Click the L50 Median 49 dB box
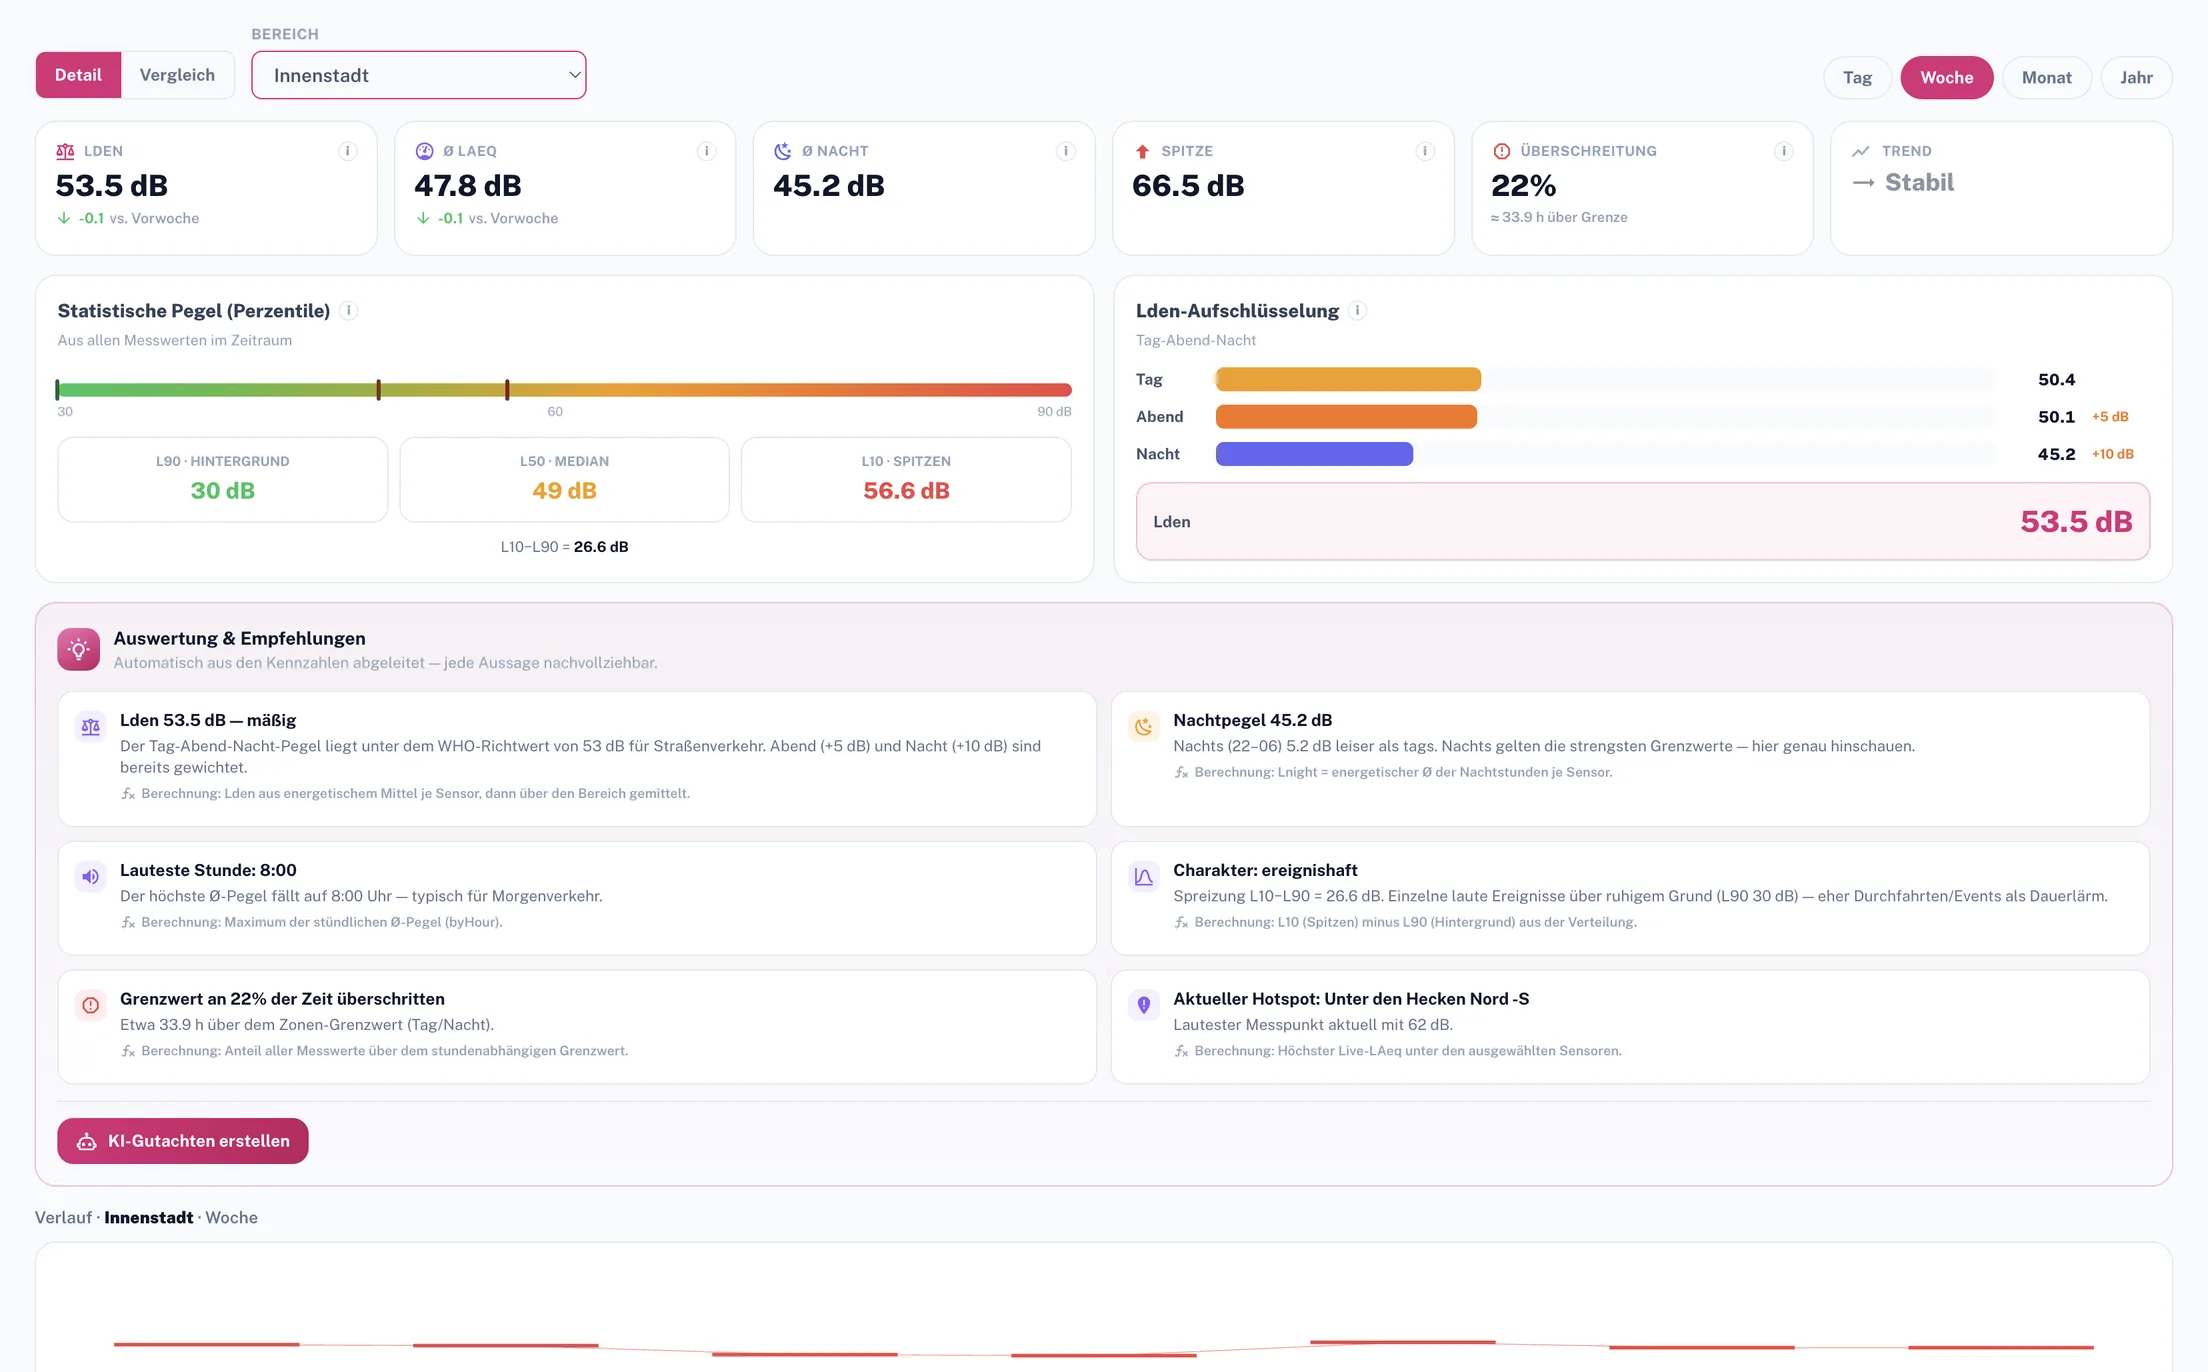2208x1372 pixels. [564, 479]
